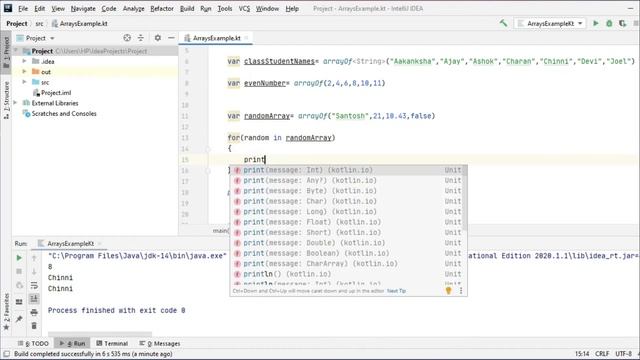Open Terminal tool window
The height and width of the screenshot is (360, 640).
[x=112, y=343]
